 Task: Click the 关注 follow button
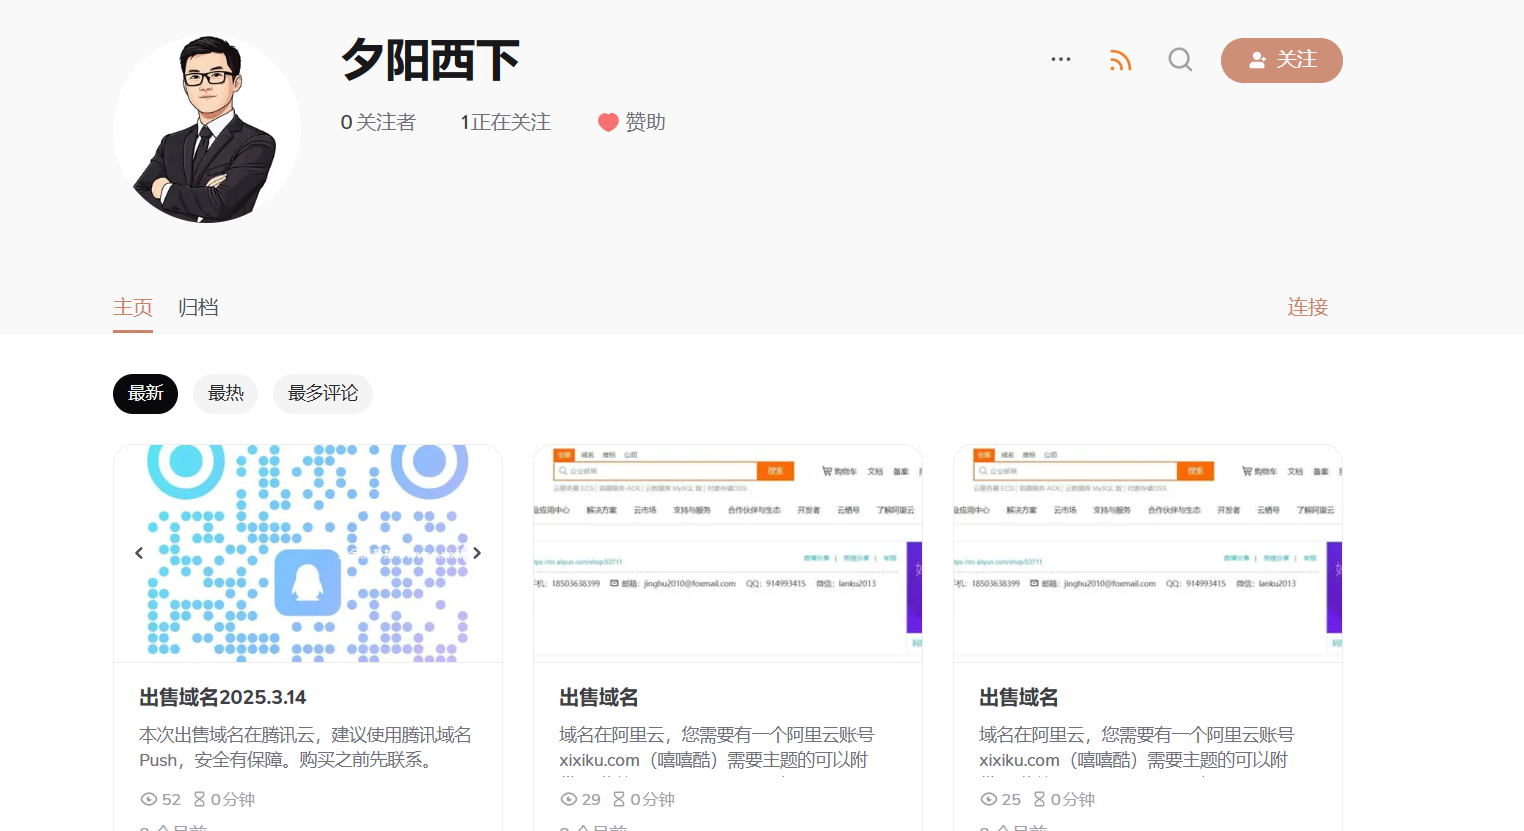pos(1281,60)
